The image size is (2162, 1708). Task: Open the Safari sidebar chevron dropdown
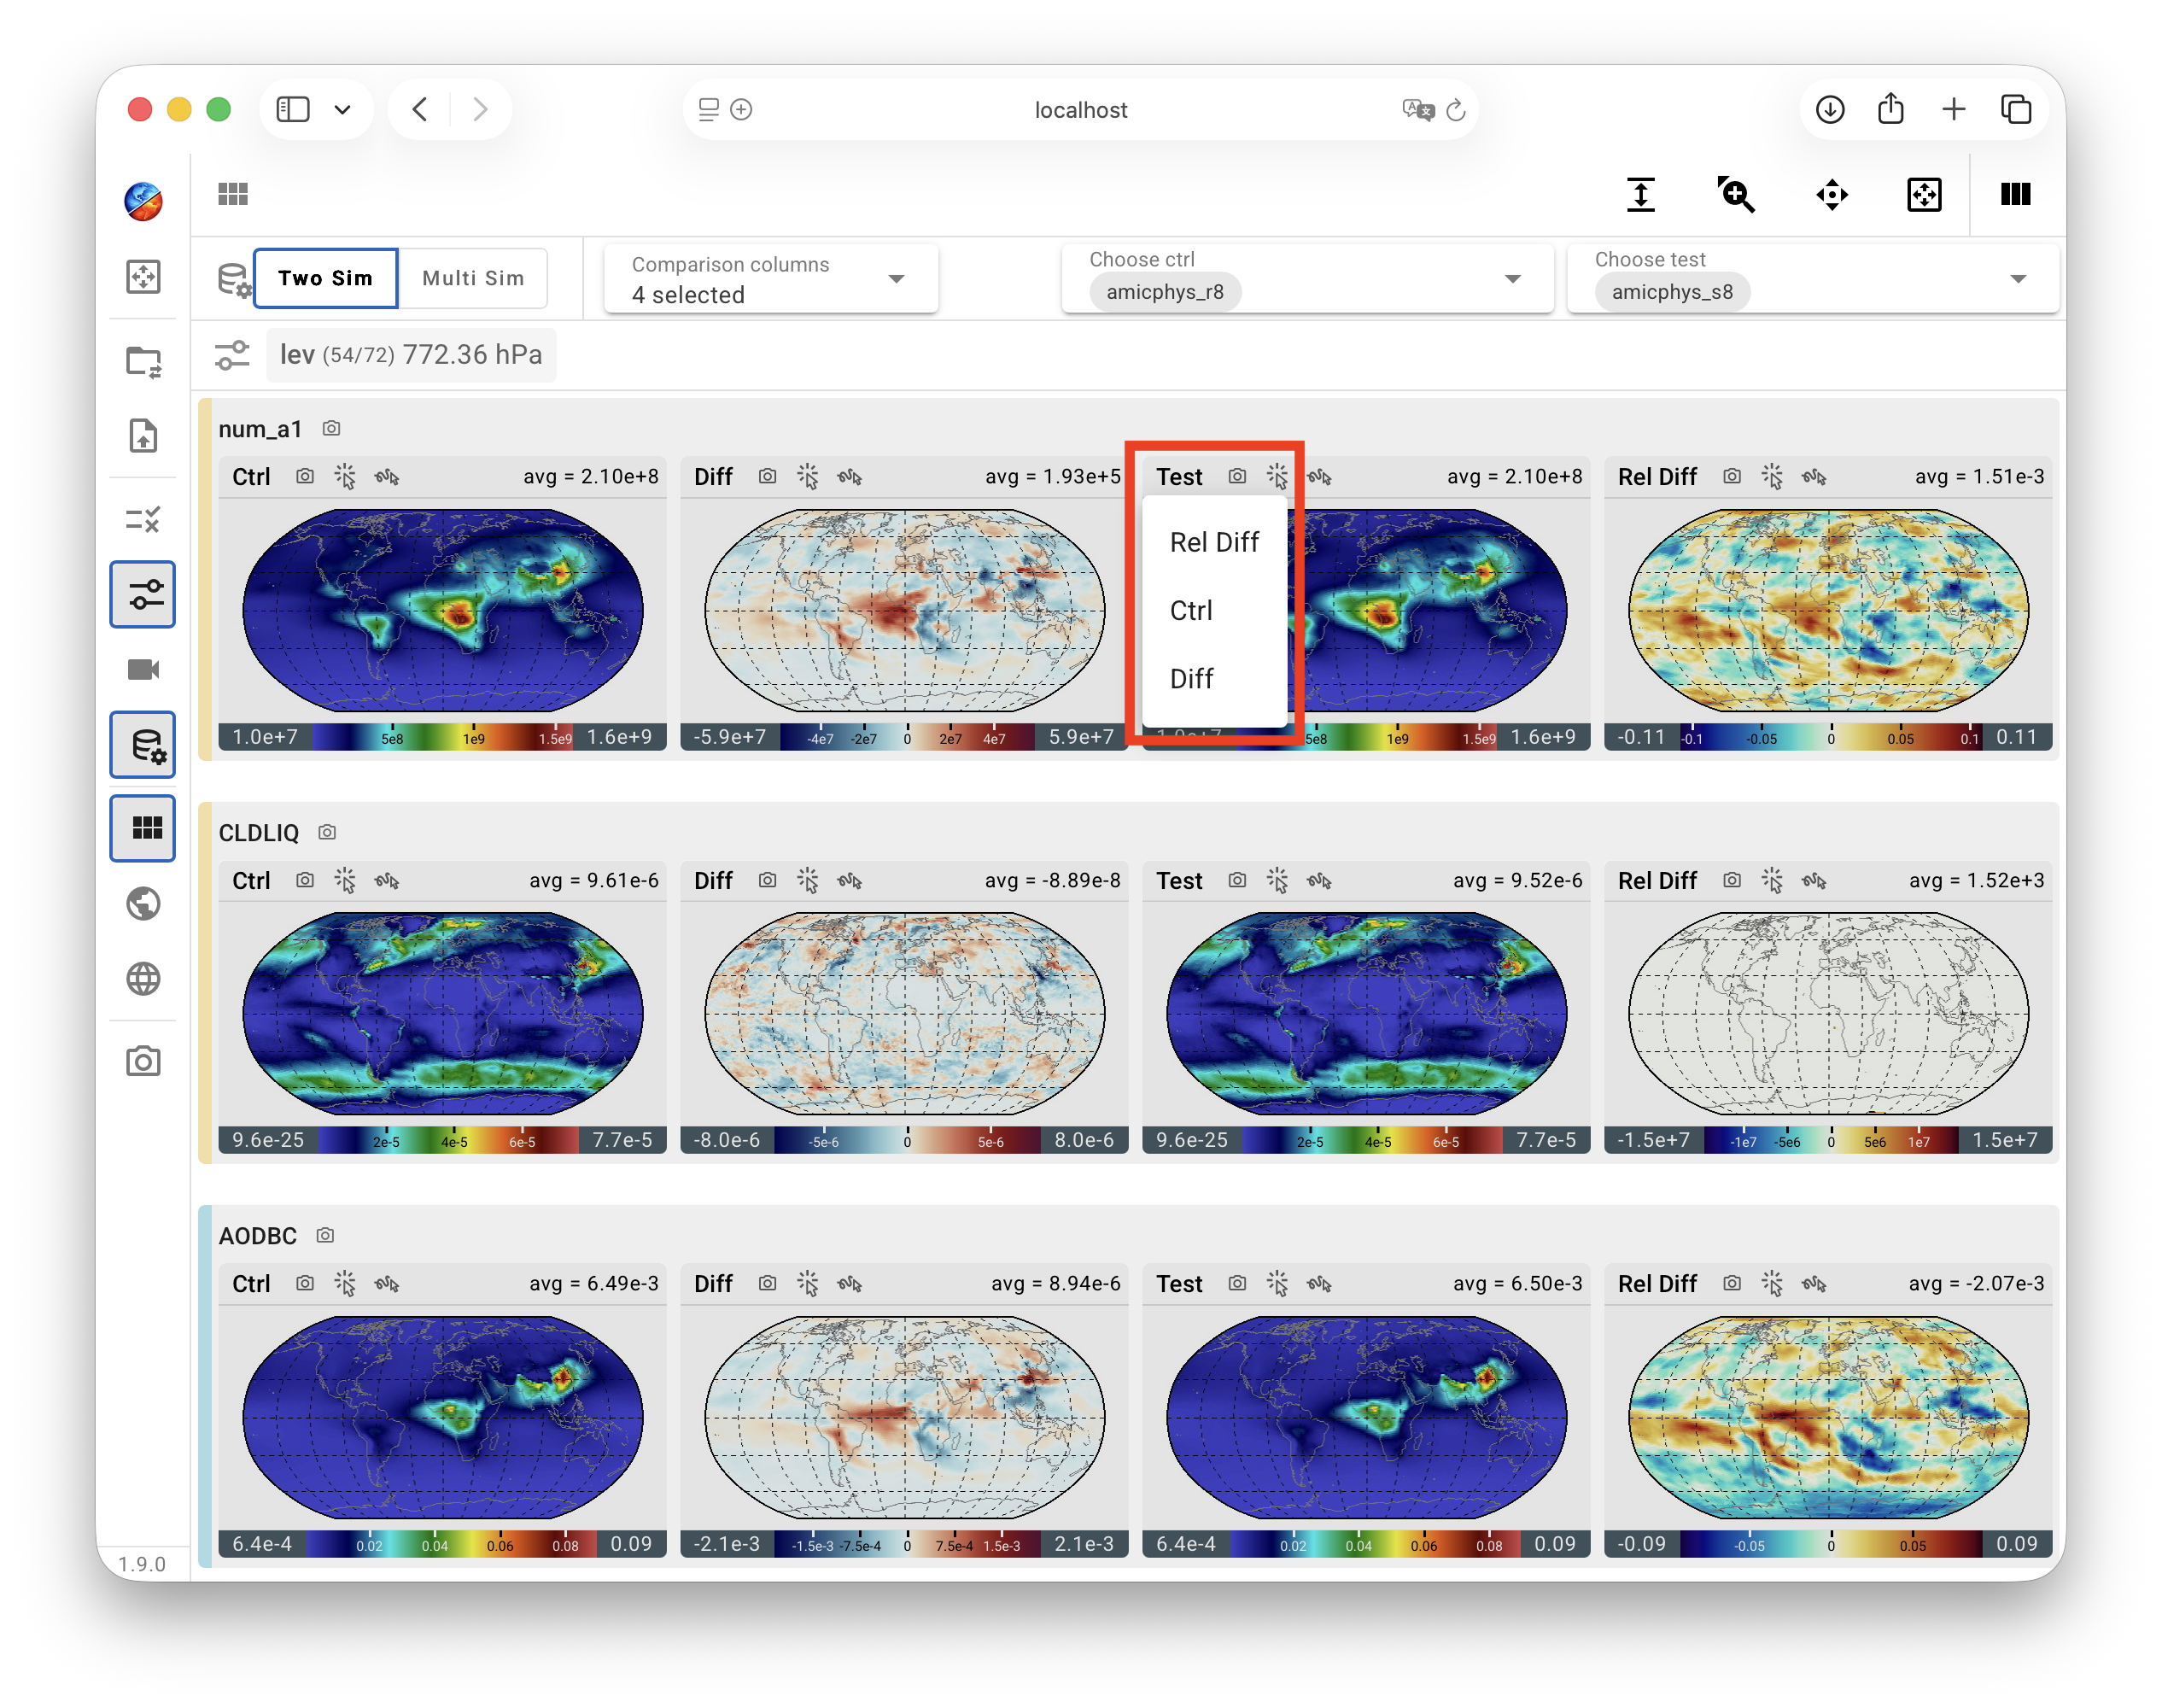[x=342, y=109]
